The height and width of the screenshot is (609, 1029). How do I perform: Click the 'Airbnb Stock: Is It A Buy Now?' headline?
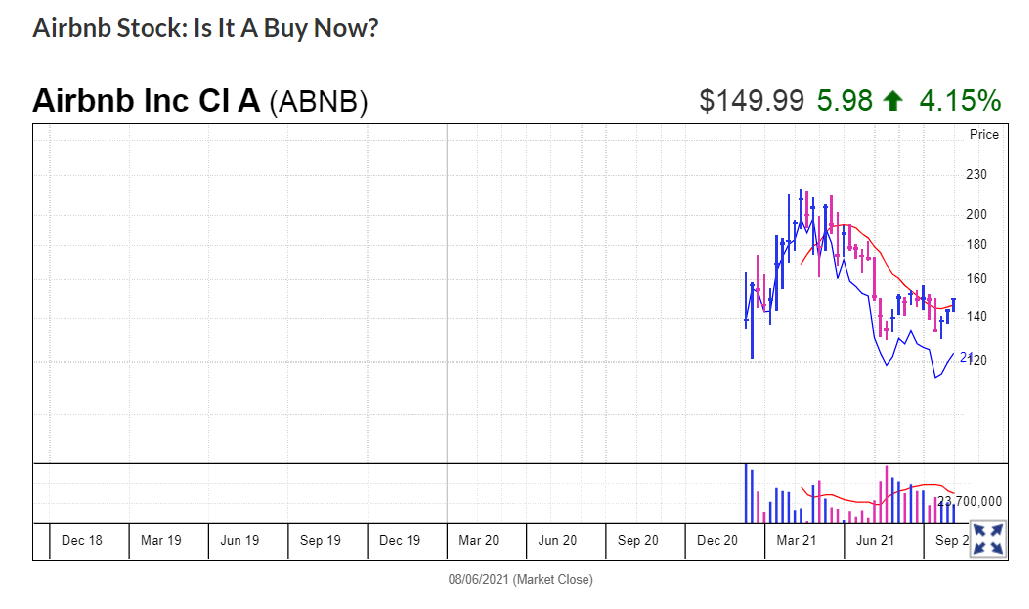205,27
